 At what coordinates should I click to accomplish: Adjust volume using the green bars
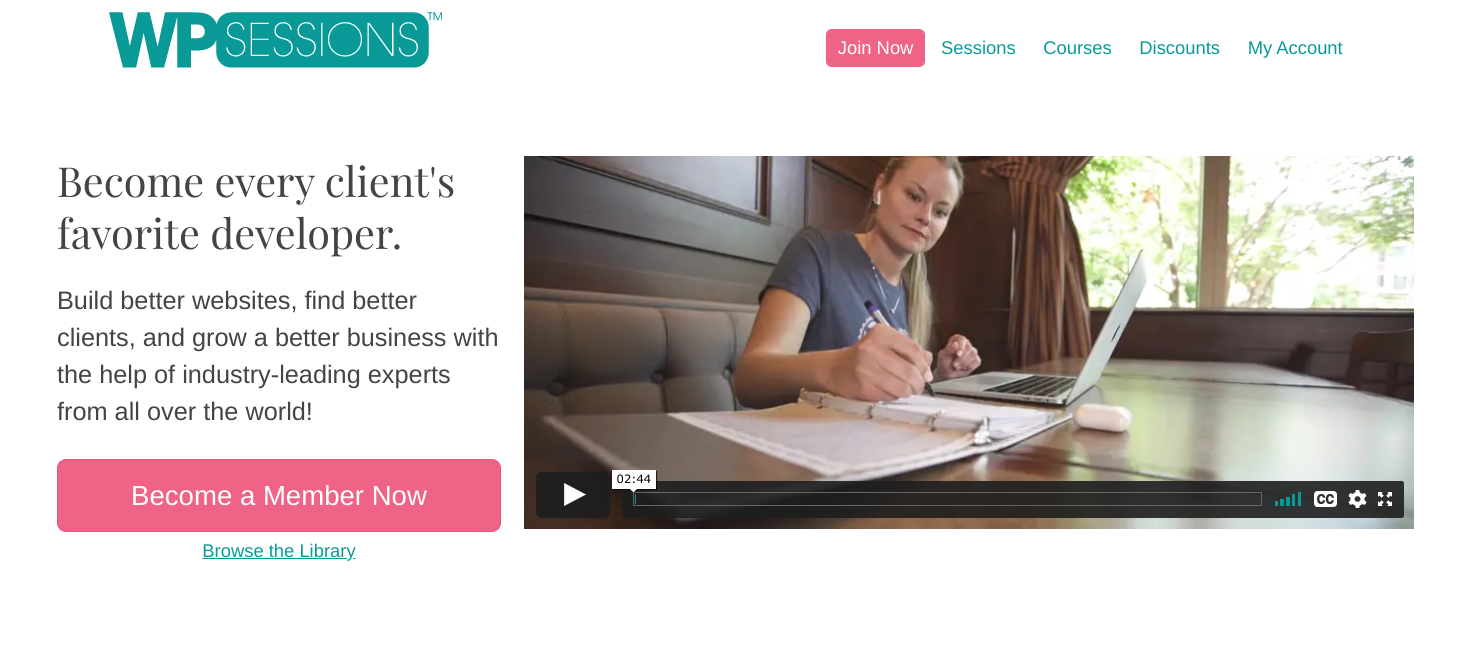tap(1288, 499)
